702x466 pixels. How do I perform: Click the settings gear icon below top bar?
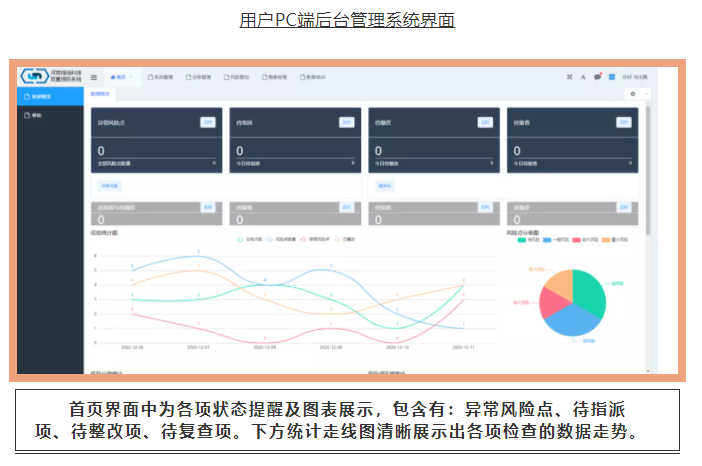631,93
